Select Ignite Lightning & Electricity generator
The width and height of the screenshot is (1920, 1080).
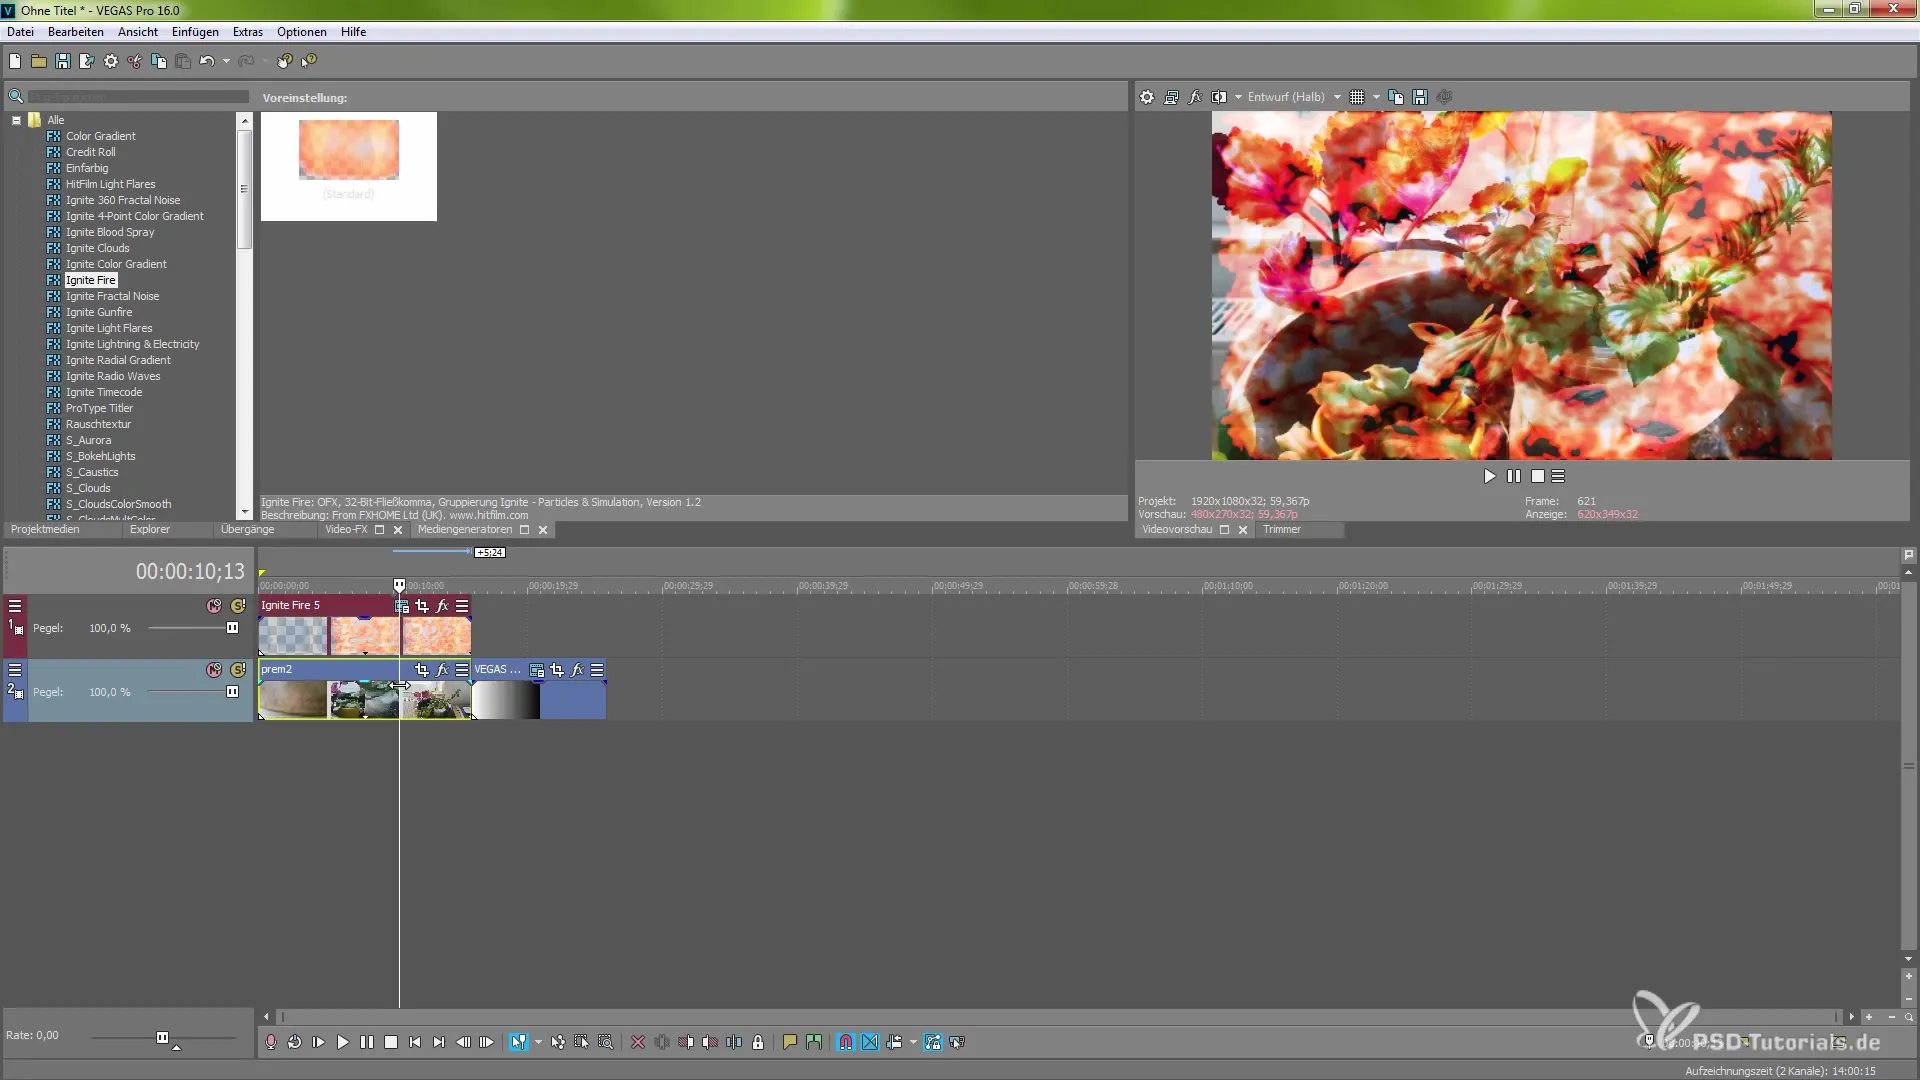pyautogui.click(x=132, y=344)
